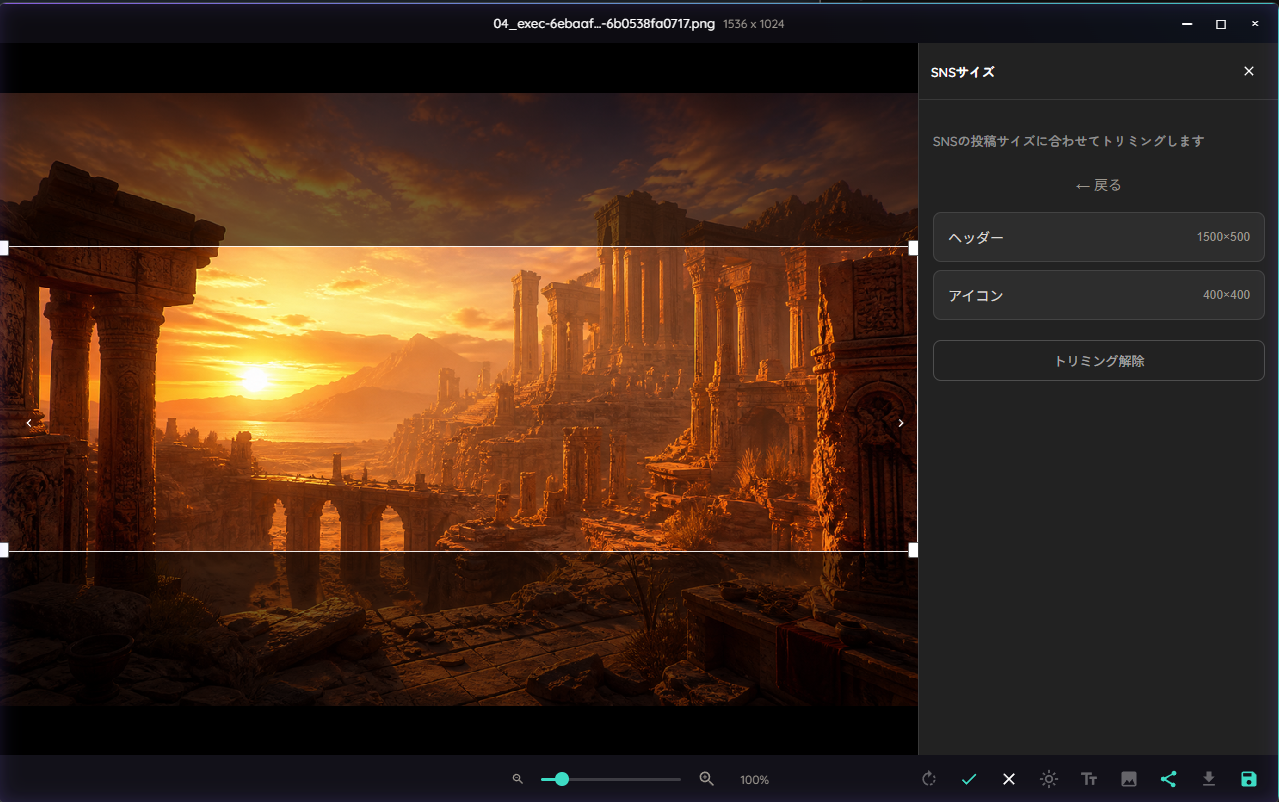Open the brightness adjustment tool

(1049, 779)
